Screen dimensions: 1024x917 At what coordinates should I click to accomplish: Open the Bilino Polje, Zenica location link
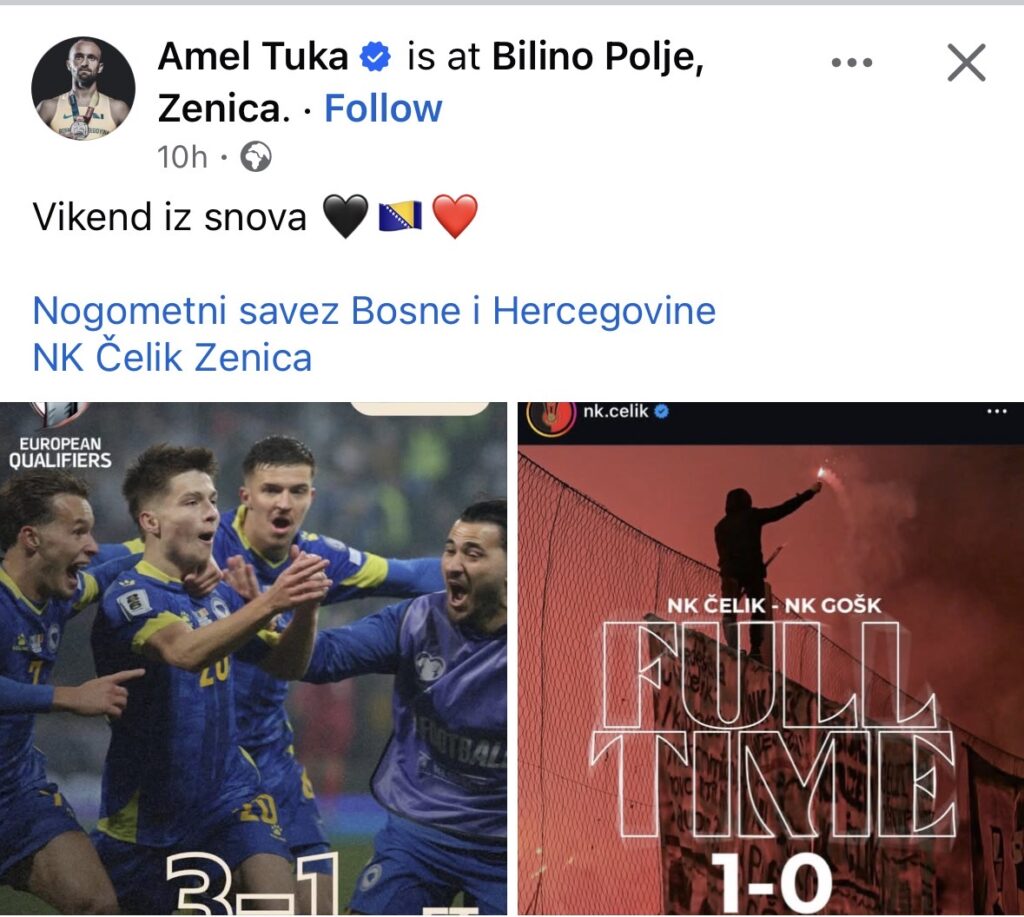tap(431, 82)
